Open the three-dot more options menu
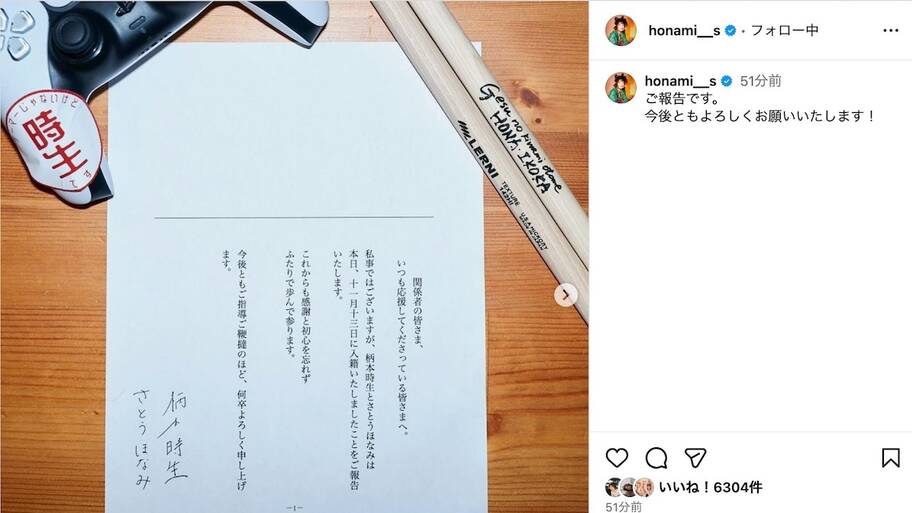Image resolution: width=912 pixels, height=513 pixels. pos(890,30)
